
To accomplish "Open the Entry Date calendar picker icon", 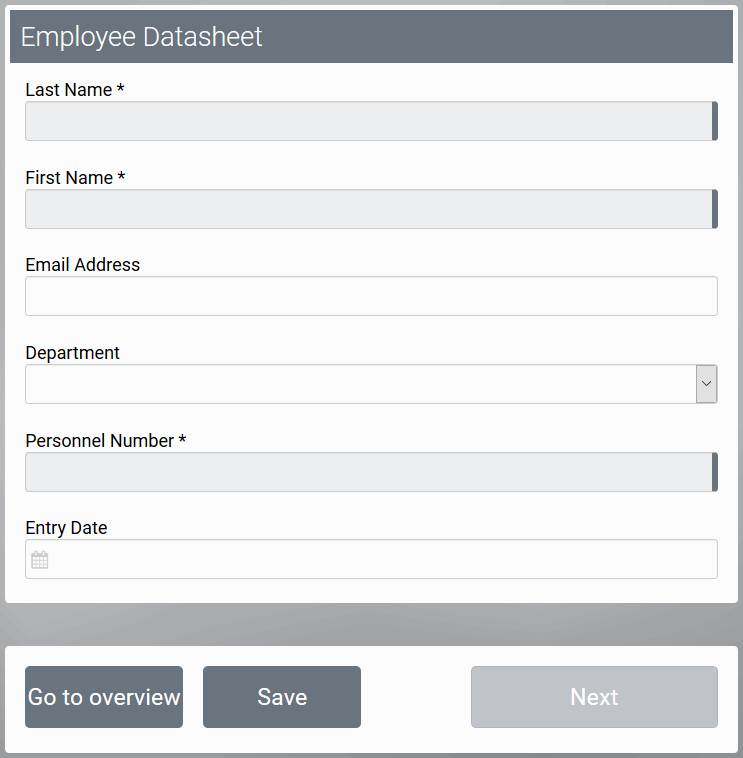I will pyautogui.click(x=39, y=560).
